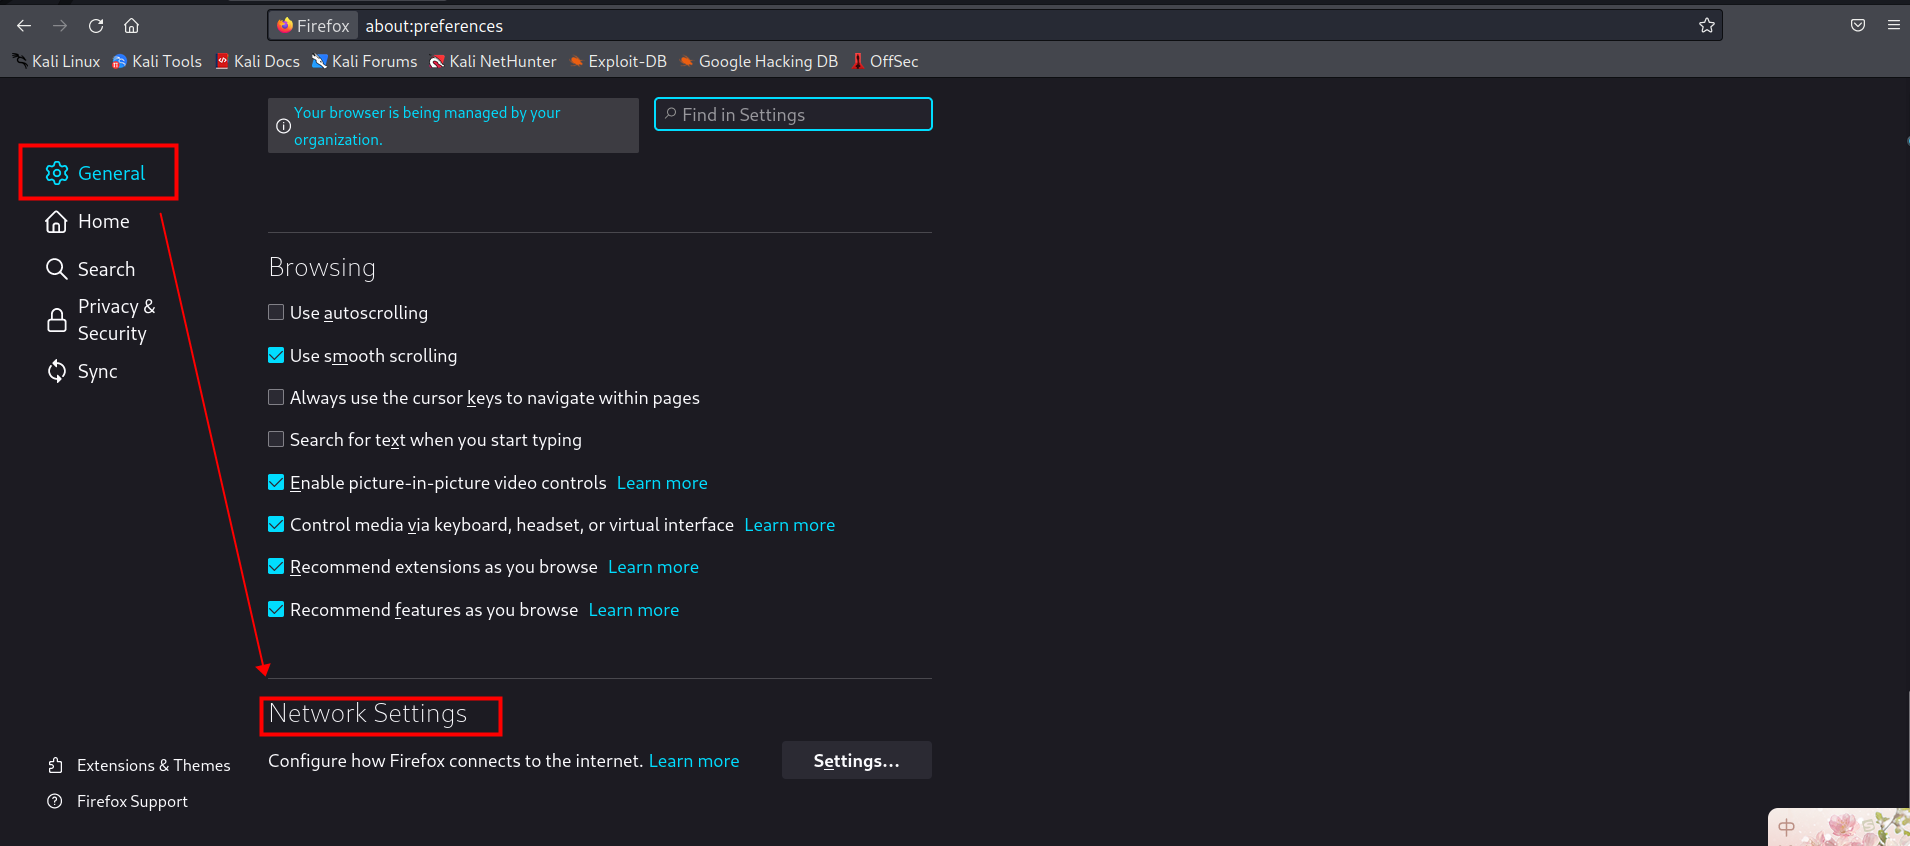The height and width of the screenshot is (846, 1910).
Task: Click the Browsing section heading
Action: click(x=322, y=267)
